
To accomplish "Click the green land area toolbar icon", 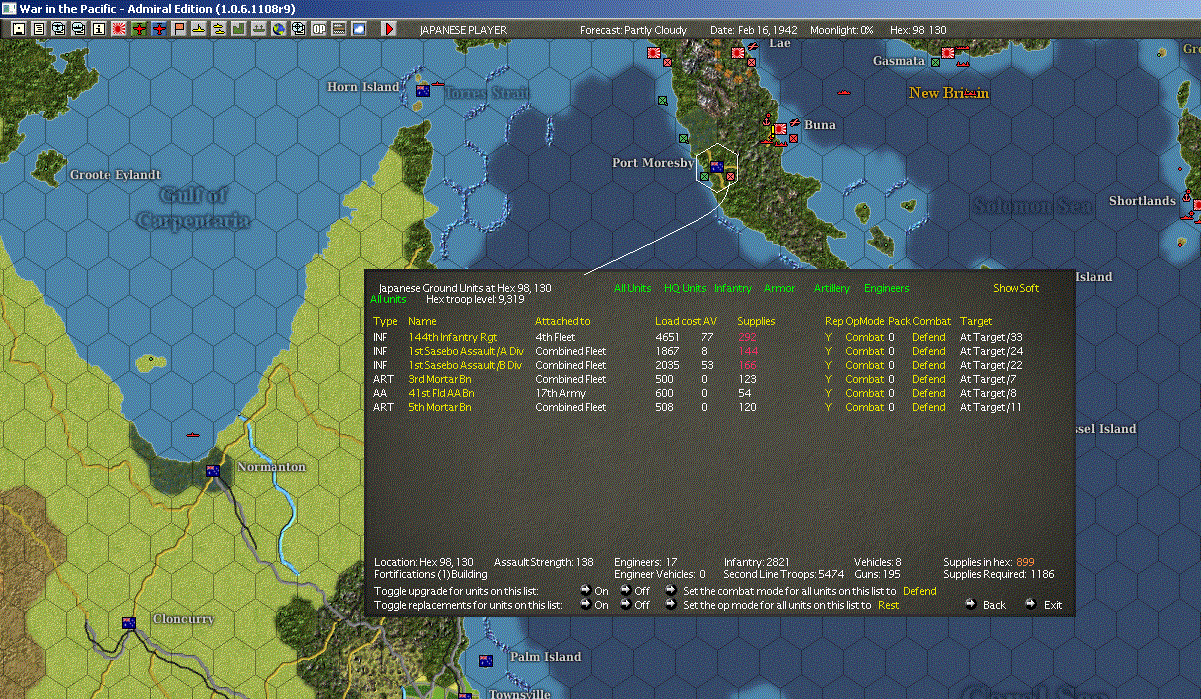I will point(238,29).
